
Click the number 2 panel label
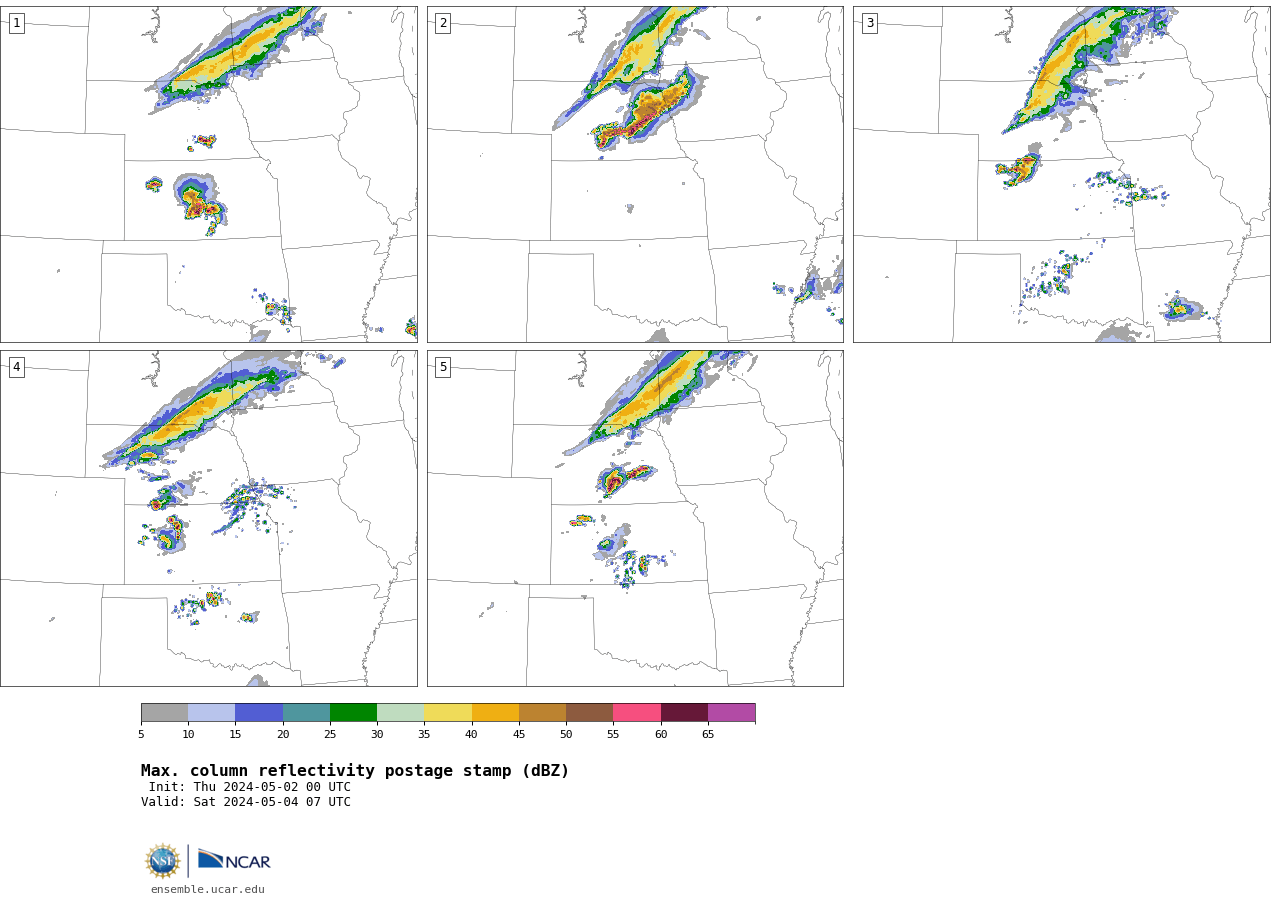pyautogui.click(x=443, y=23)
